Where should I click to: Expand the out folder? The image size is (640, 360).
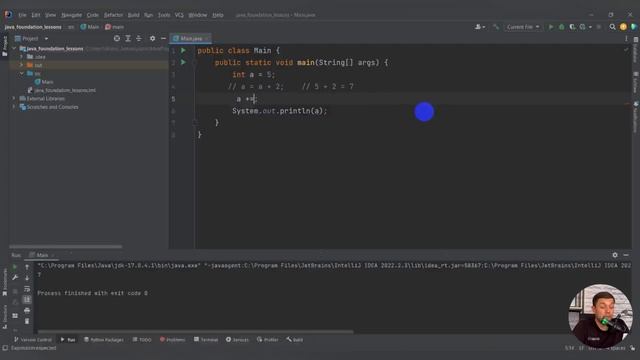tap(22, 65)
